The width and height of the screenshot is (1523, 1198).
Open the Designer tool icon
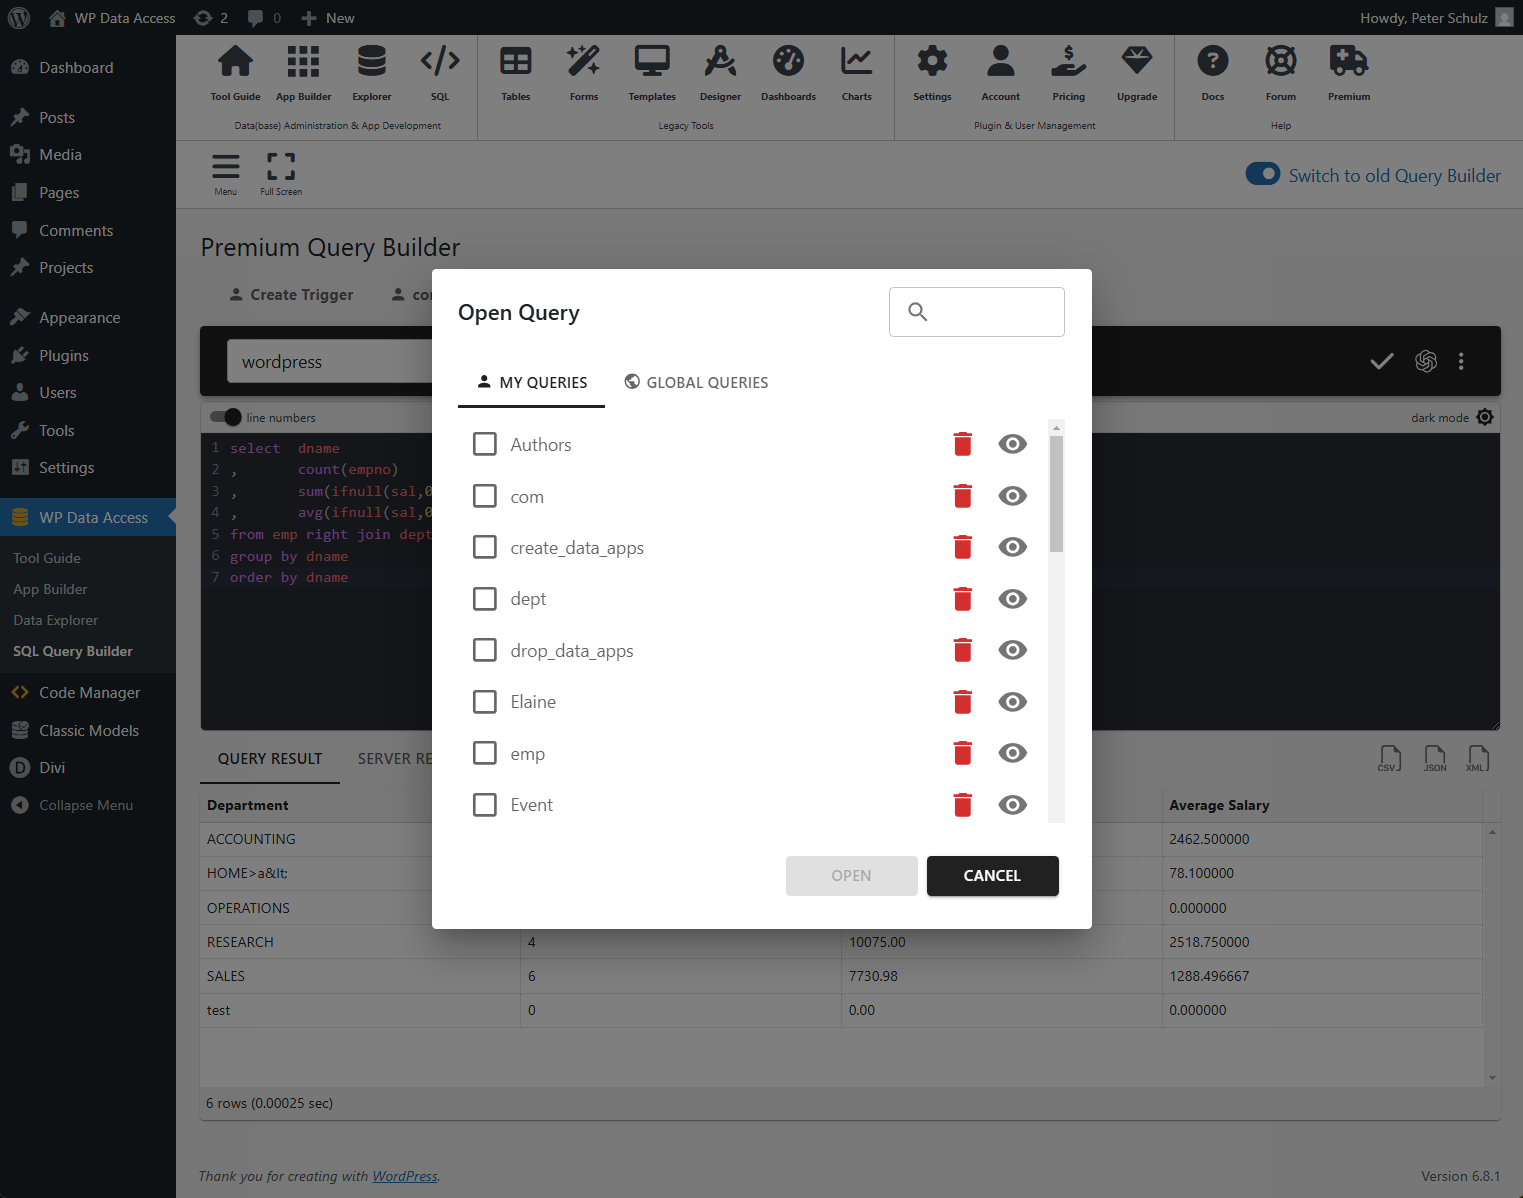point(720,61)
